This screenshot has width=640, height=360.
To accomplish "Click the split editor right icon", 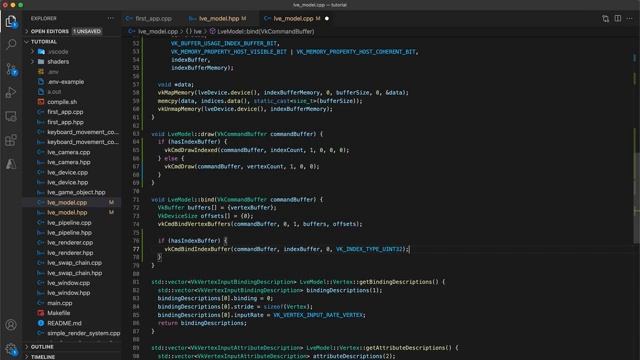I will coord(618,18).
